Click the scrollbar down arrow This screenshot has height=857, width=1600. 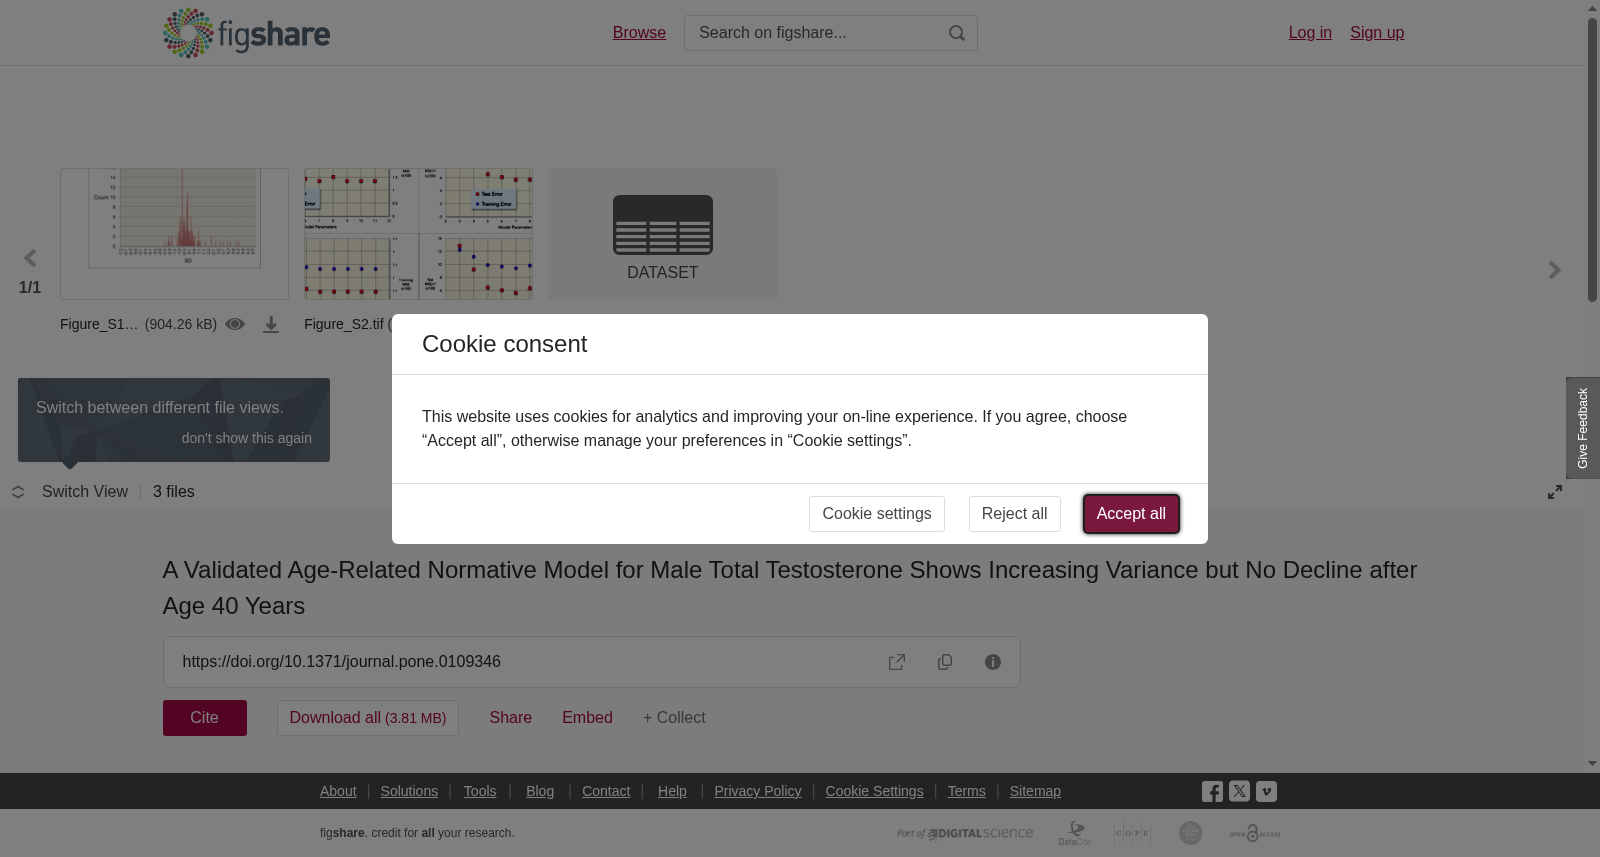point(1592,764)
